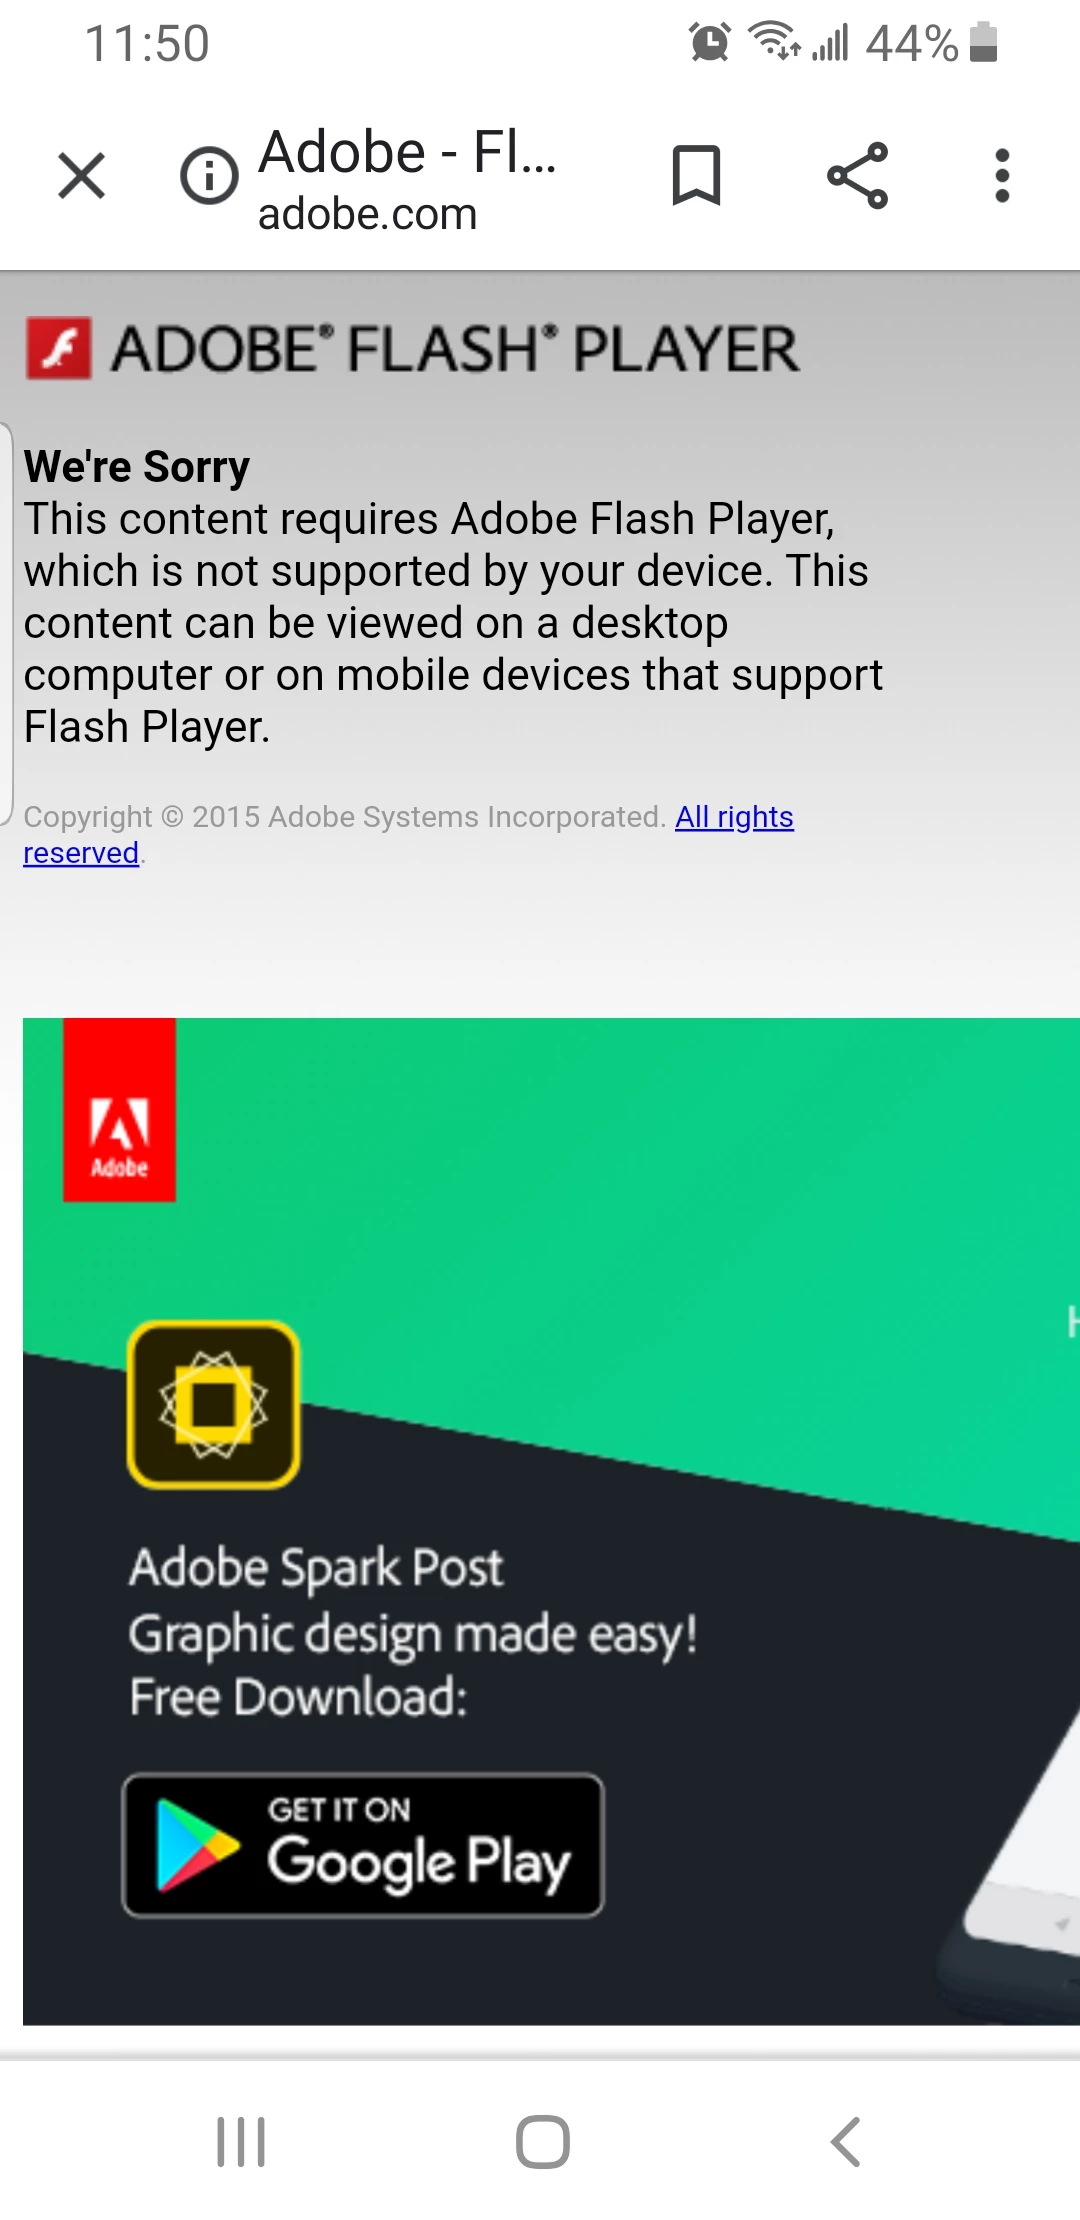Open the three-dot overflow menu
Image resolution: width=1080 pixels, height=2220 pixels.
(x=1002, y=176)
